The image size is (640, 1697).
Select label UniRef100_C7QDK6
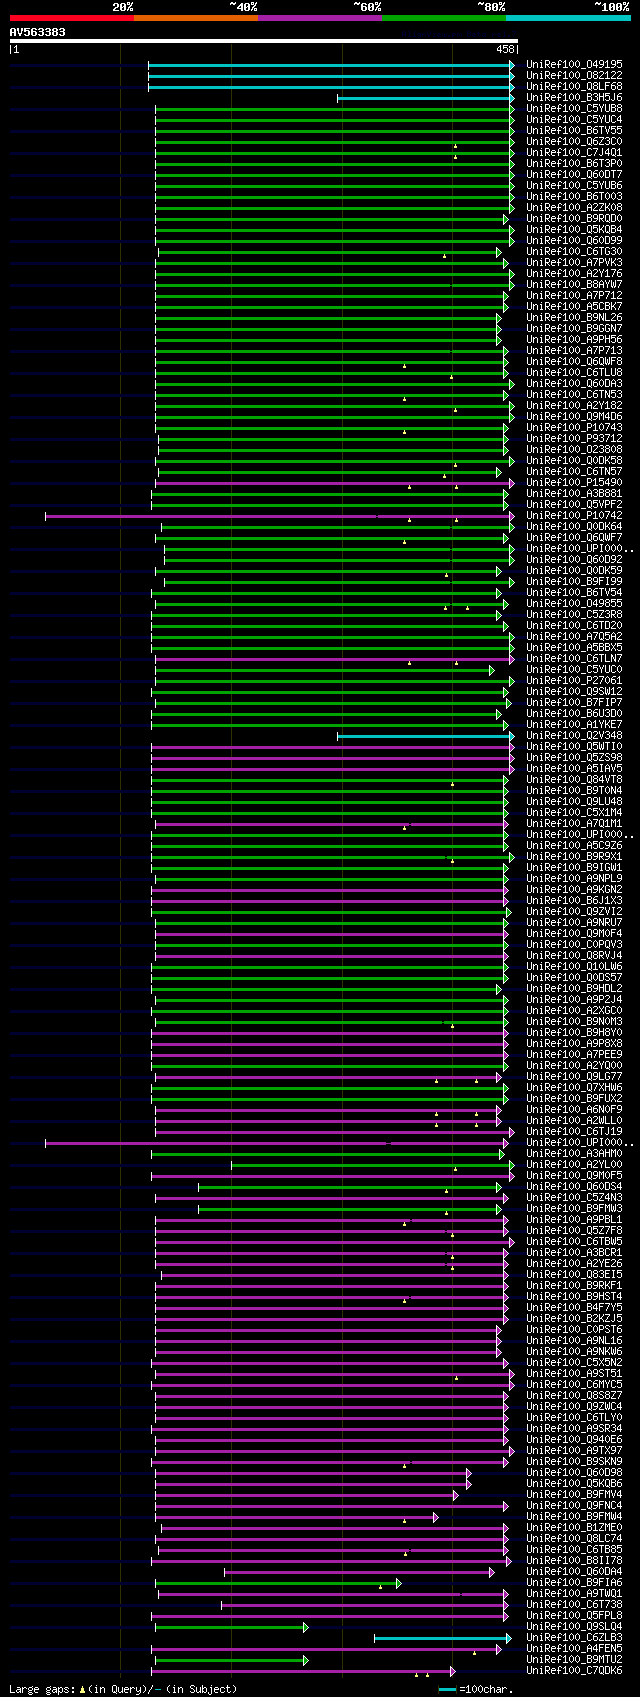pyautogui.click(x=574, y=1670)
